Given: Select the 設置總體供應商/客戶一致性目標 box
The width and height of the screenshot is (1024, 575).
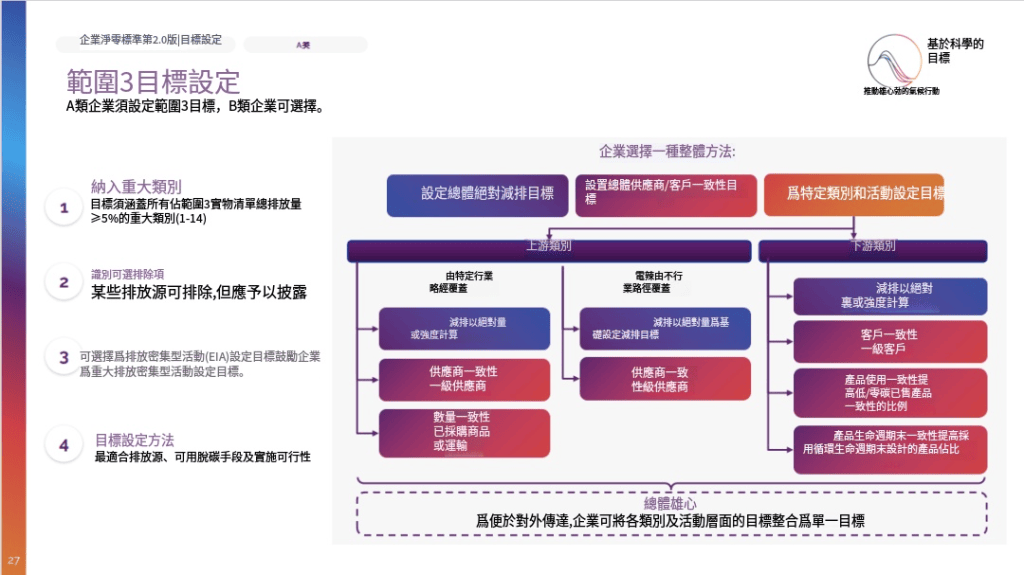Looking at the screenshot, I should (x=665, y=195).
